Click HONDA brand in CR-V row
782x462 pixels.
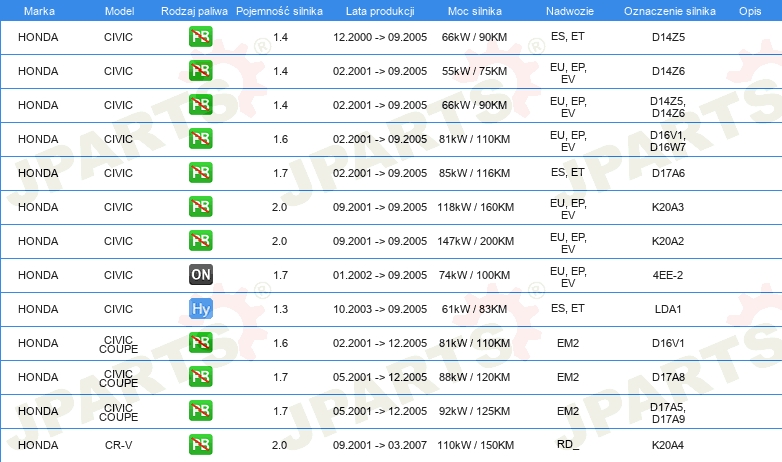(38, 445)
